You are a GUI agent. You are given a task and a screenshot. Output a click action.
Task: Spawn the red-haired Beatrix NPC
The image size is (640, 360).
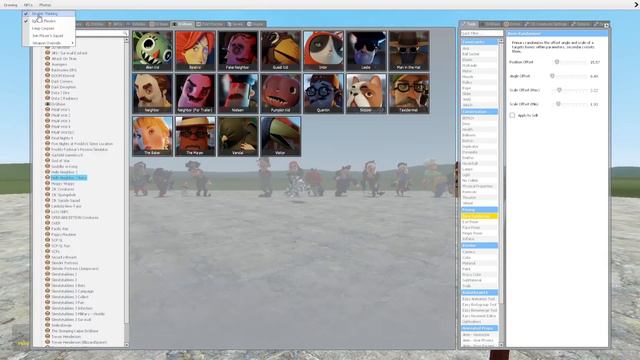[x=195, y=51]
